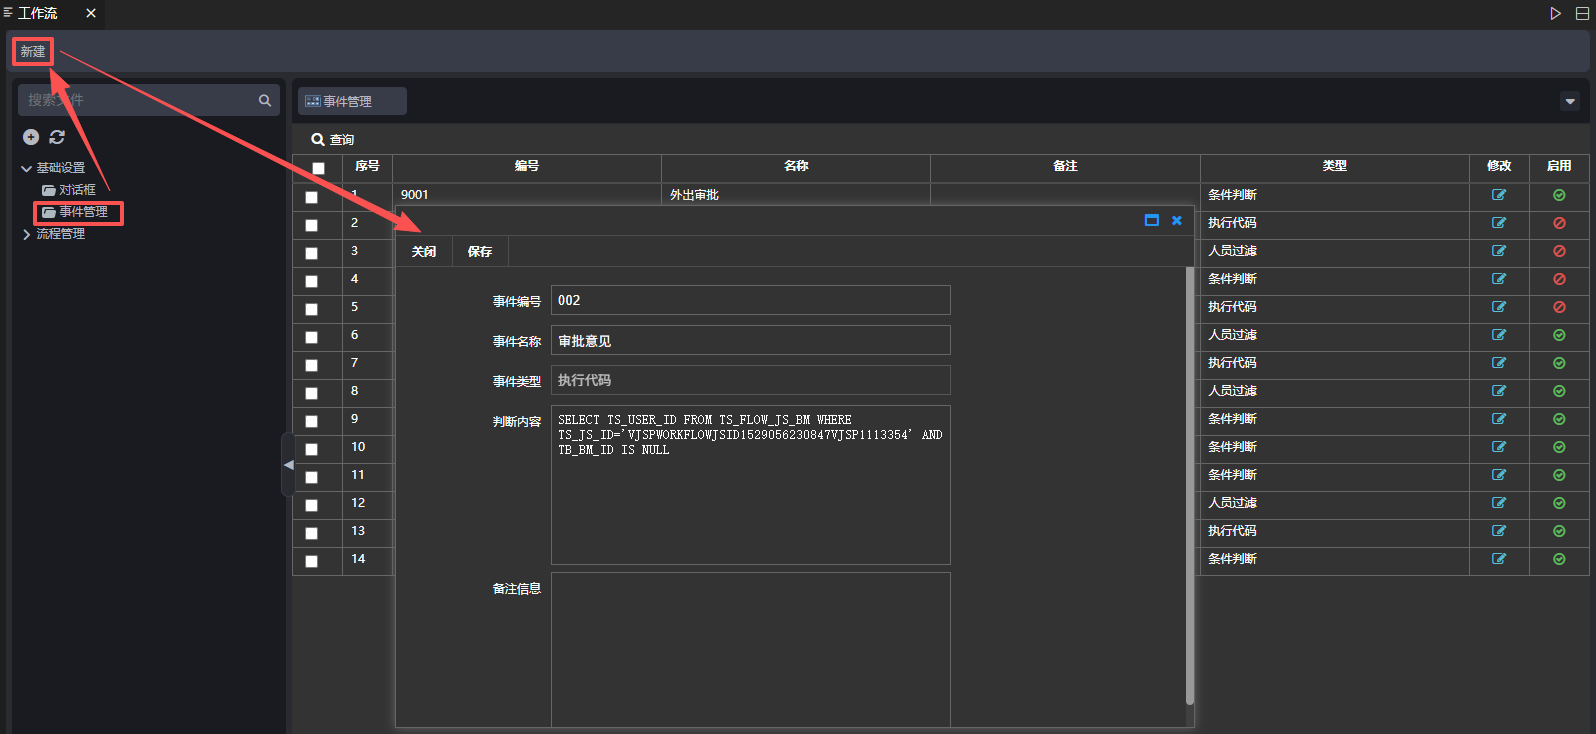Open the dropdown arrow at panel top right

(1569, 101)
